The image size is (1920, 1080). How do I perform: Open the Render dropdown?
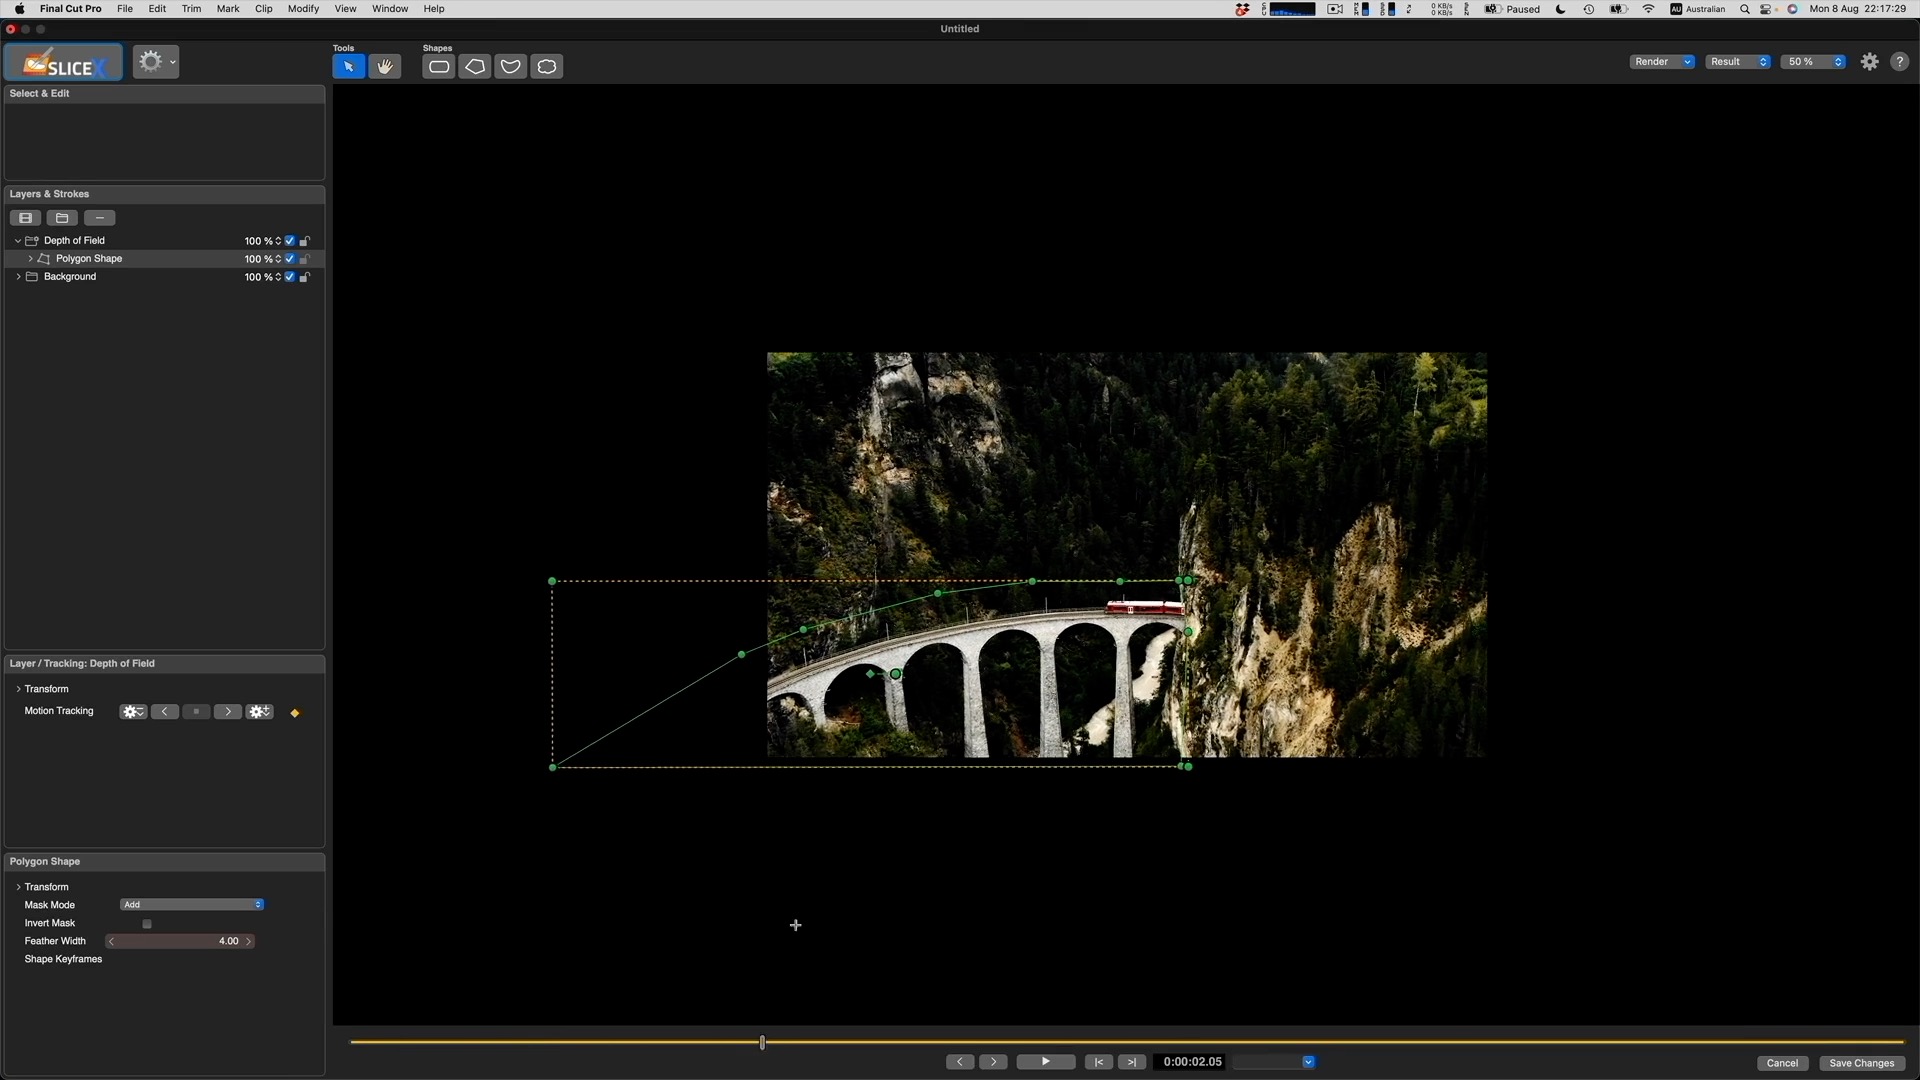(1662, 62)
